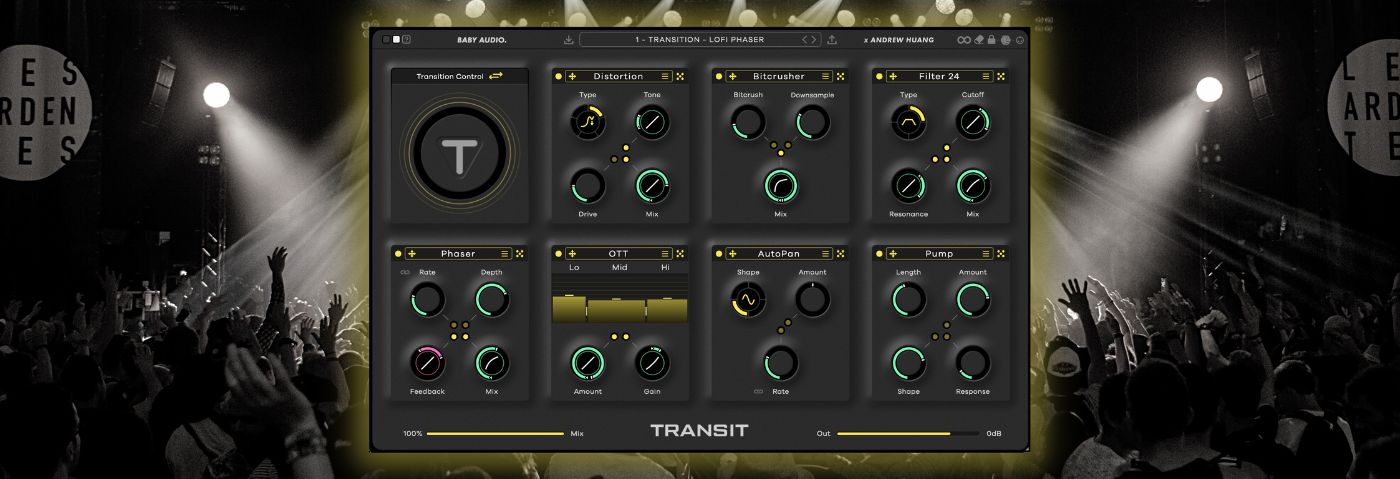The width and height of the screenshot is (1400, 479).
Task: Click the x ANDREW HUANG label
Action: point(899,40)
